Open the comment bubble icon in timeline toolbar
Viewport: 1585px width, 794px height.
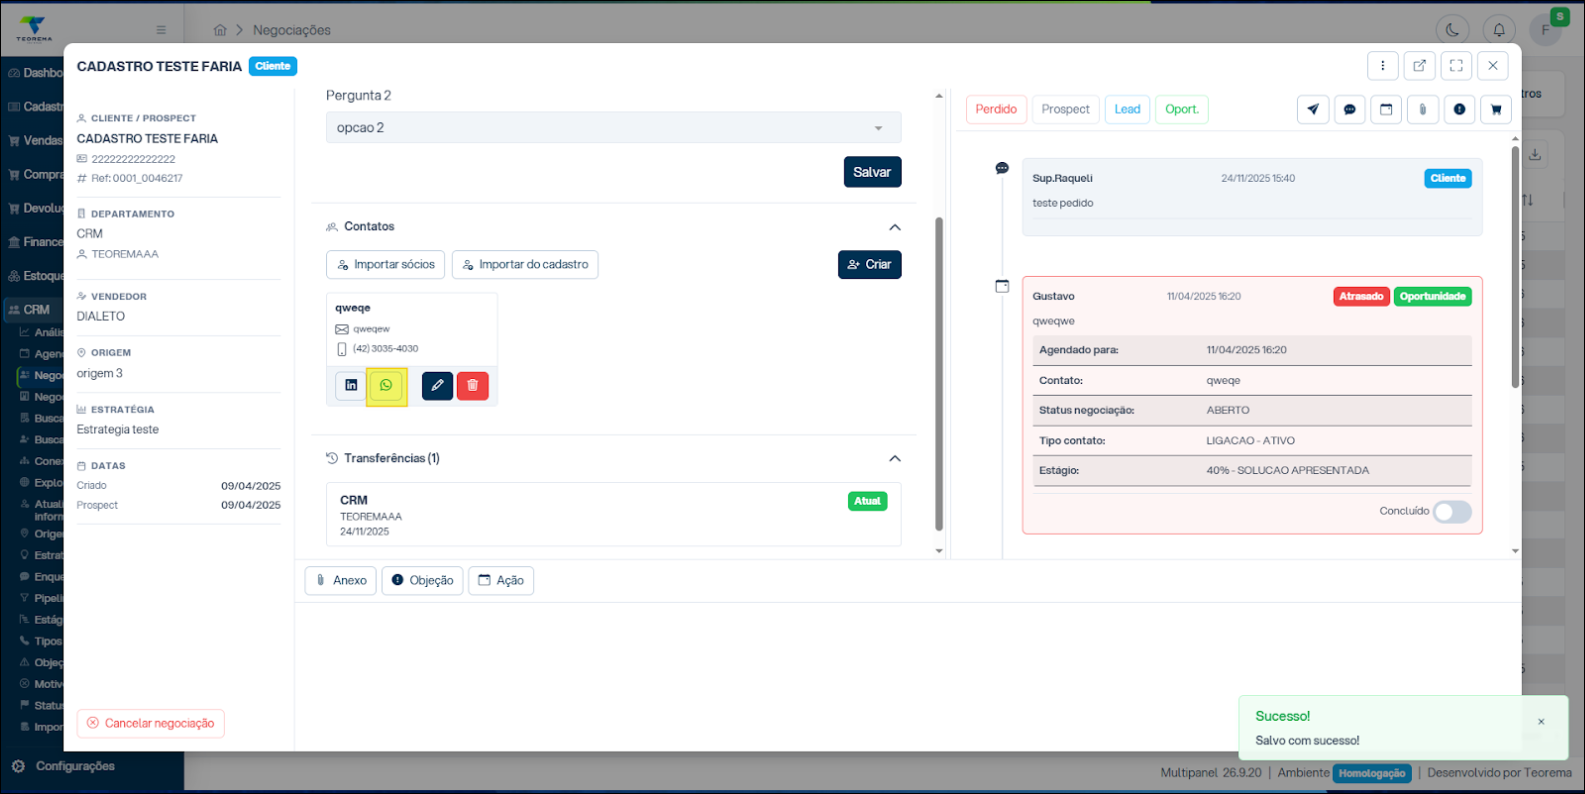coord(1350,110)
